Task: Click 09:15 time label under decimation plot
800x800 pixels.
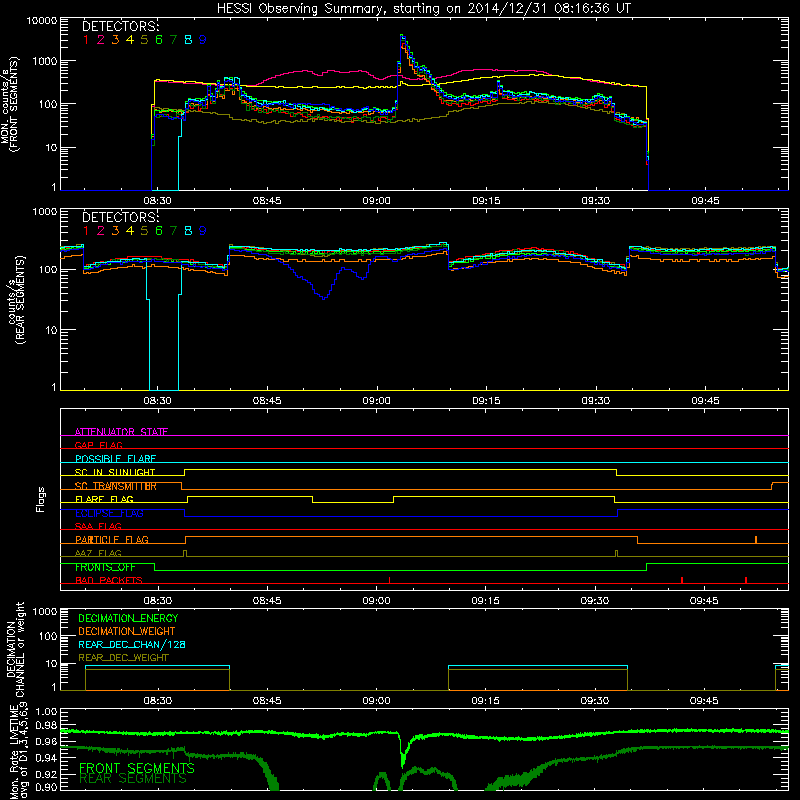Action: [485, 701]
